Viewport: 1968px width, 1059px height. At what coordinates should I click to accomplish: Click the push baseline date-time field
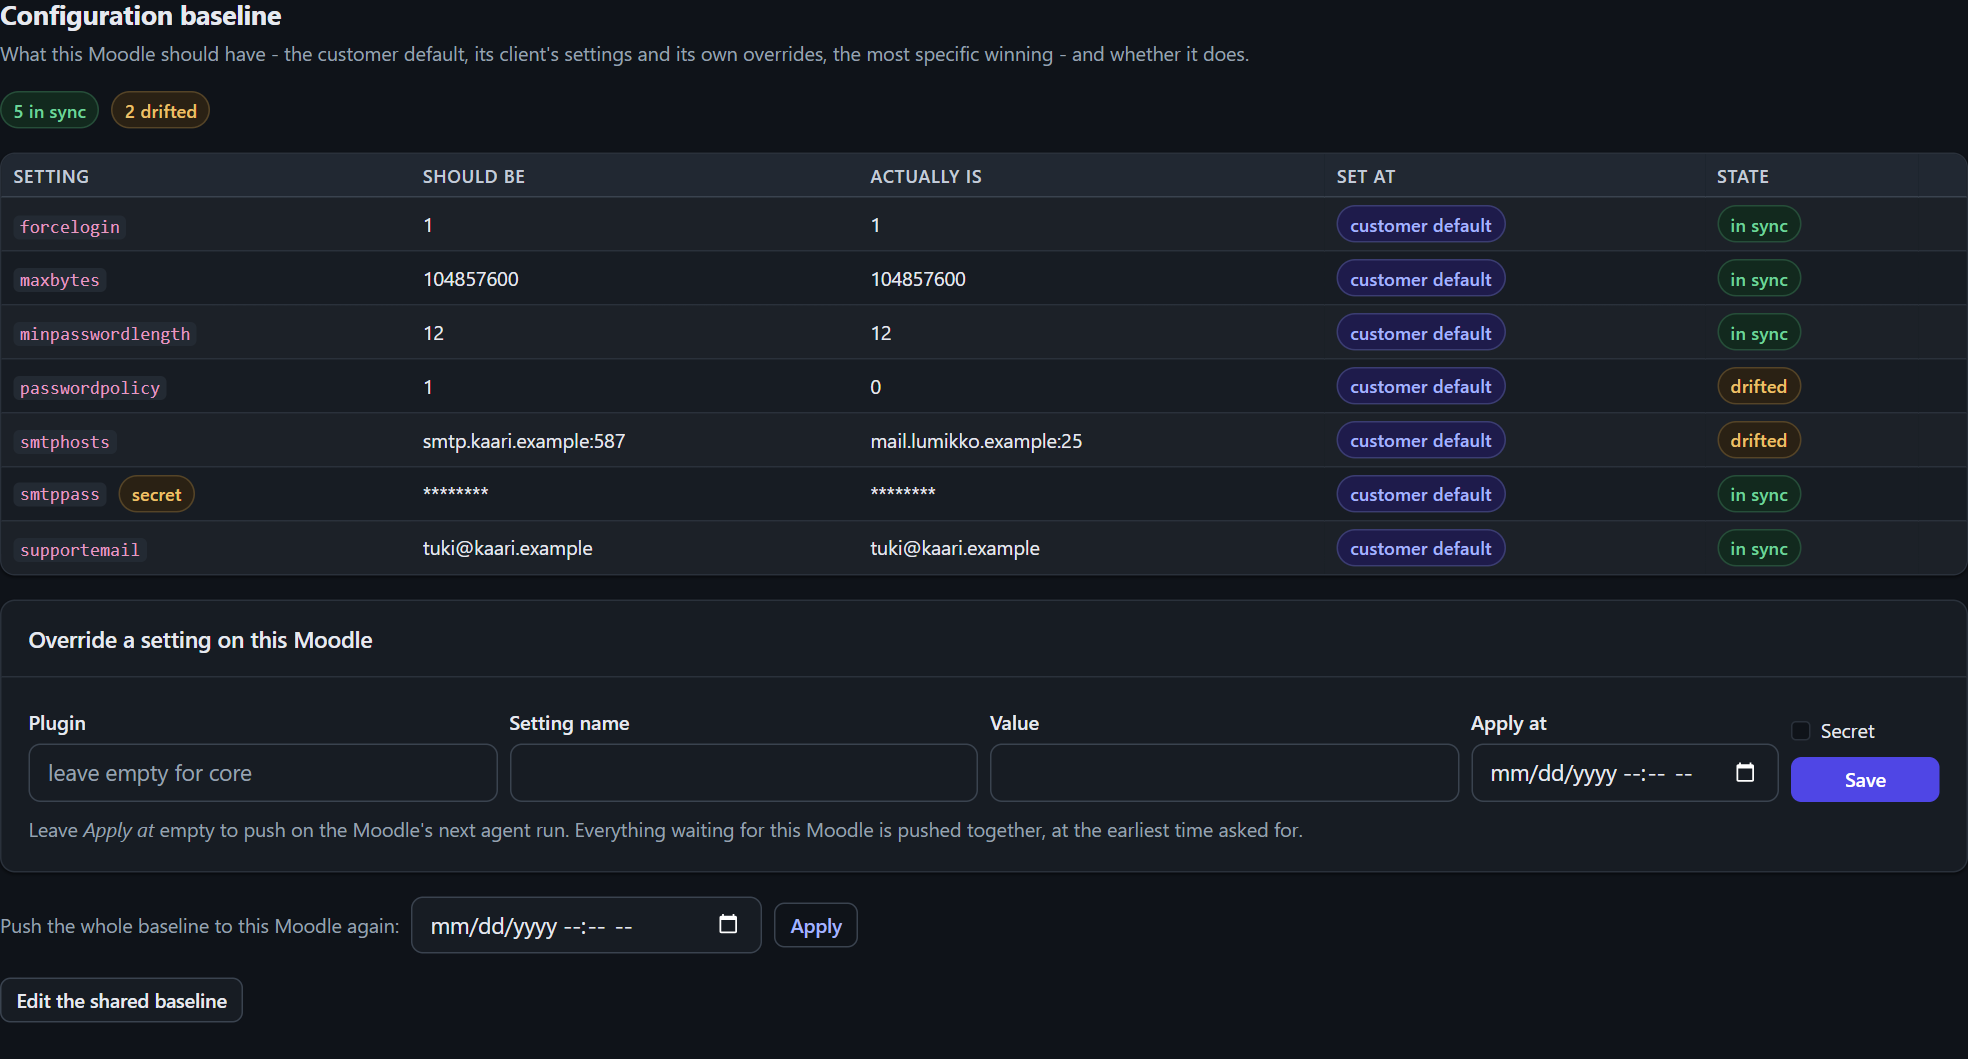[x=586, y=926]
